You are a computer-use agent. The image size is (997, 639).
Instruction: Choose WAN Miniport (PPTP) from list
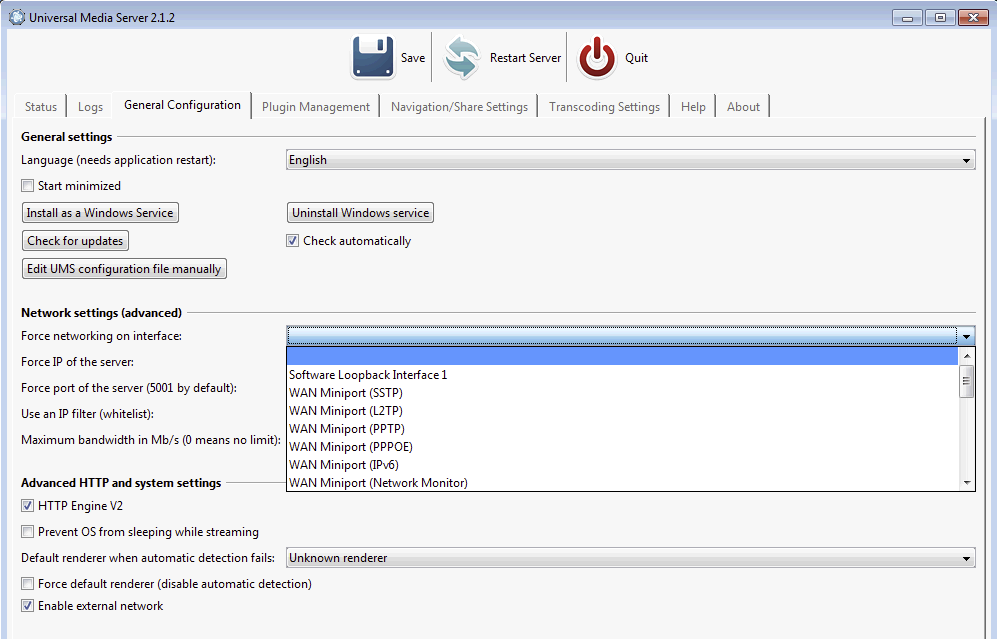(x=622, y=429)
